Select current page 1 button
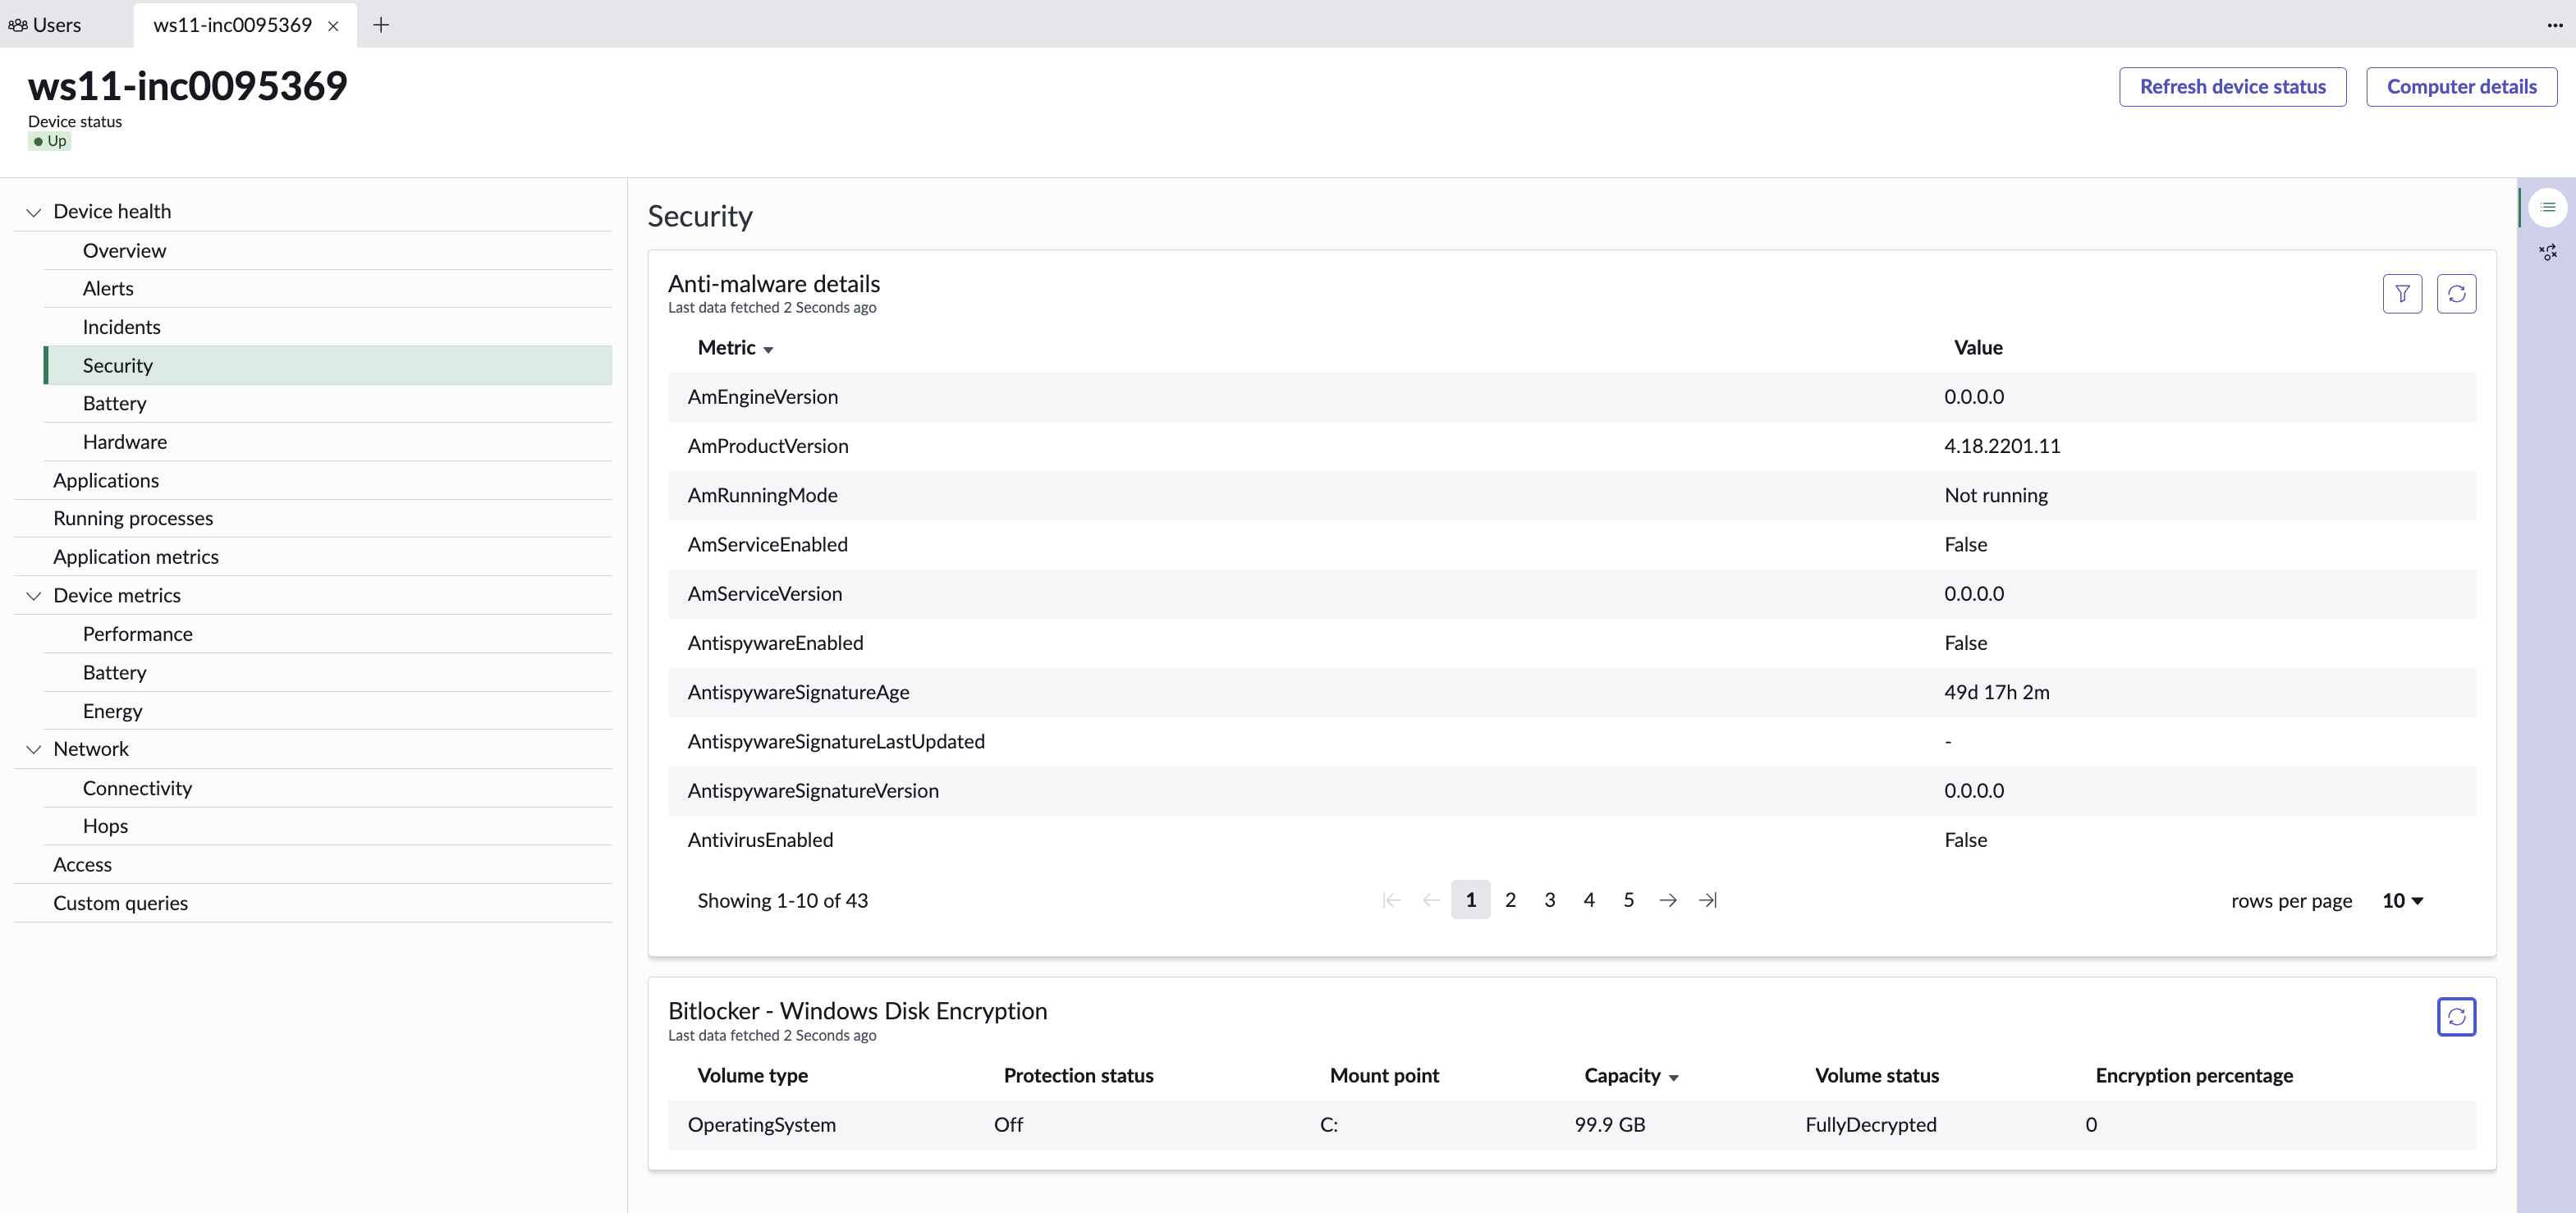 (x=1470, y=900)
